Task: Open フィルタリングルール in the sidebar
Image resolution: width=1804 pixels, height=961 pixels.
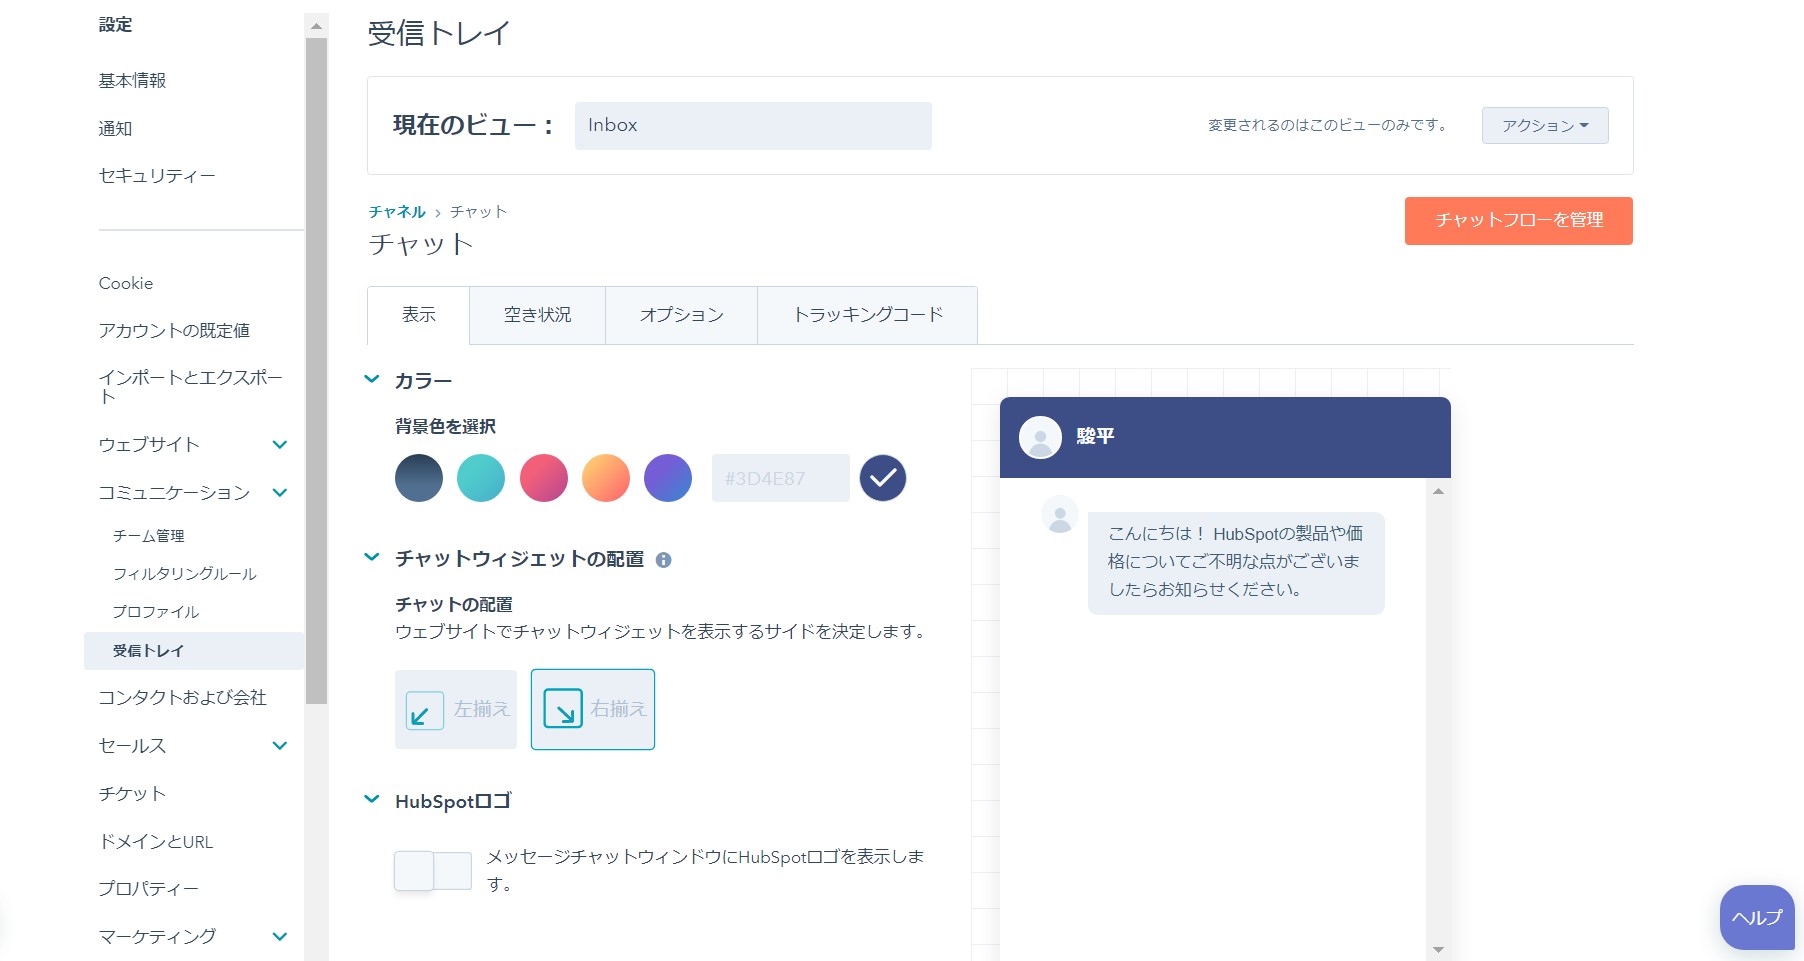Action: pos(184,574)
